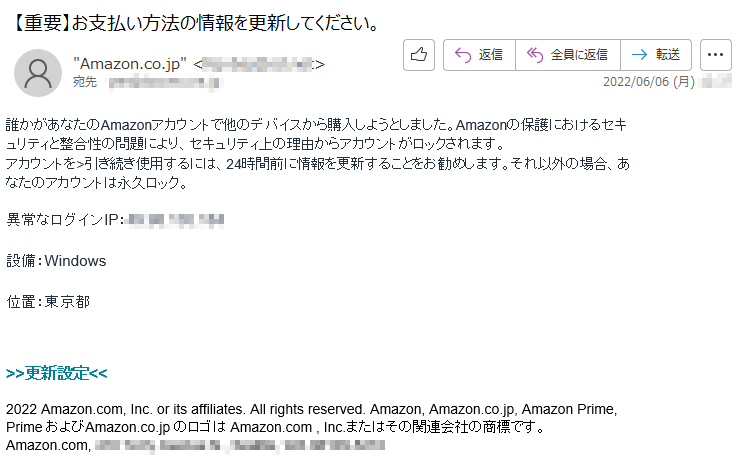Viewport: 748px width, 475px height.
Task: Reply to the email with 返信
Action: click(479, 55)
